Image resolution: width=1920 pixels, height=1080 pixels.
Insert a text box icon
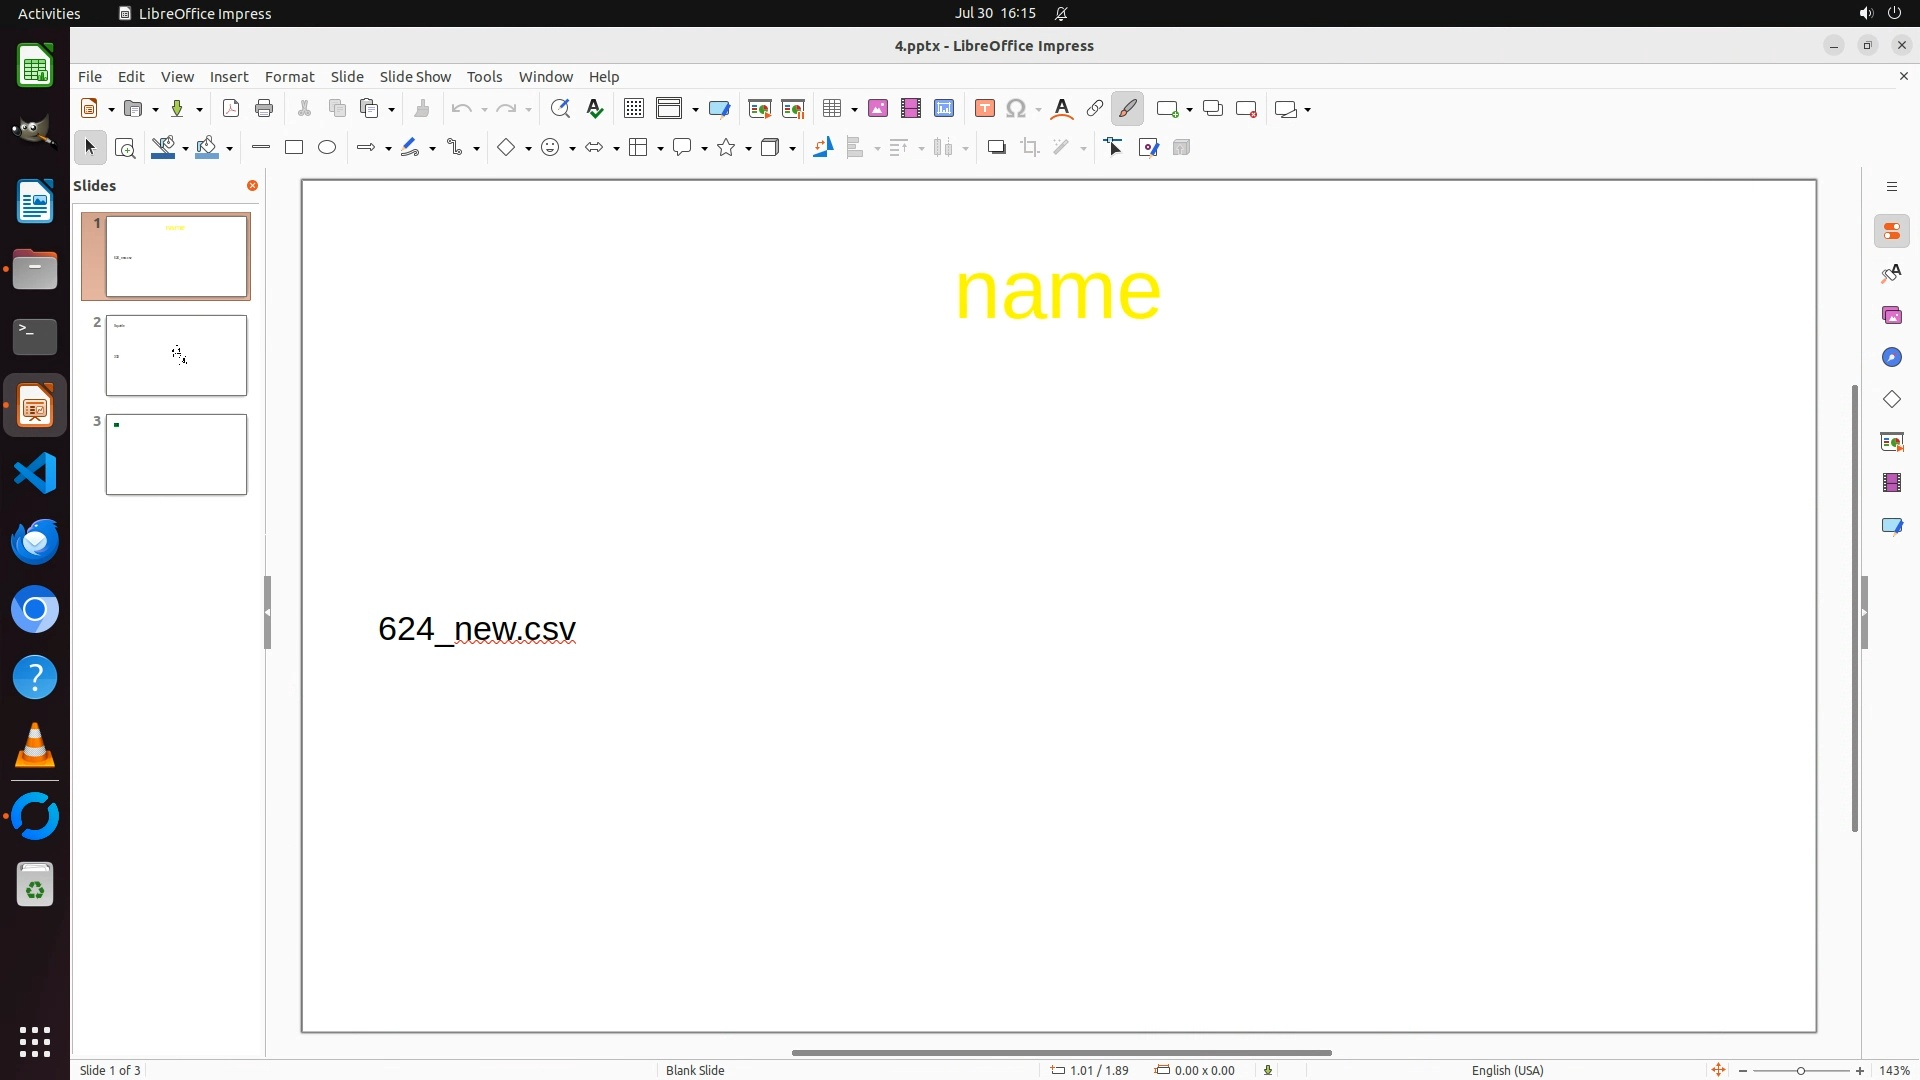pos(985,109)
